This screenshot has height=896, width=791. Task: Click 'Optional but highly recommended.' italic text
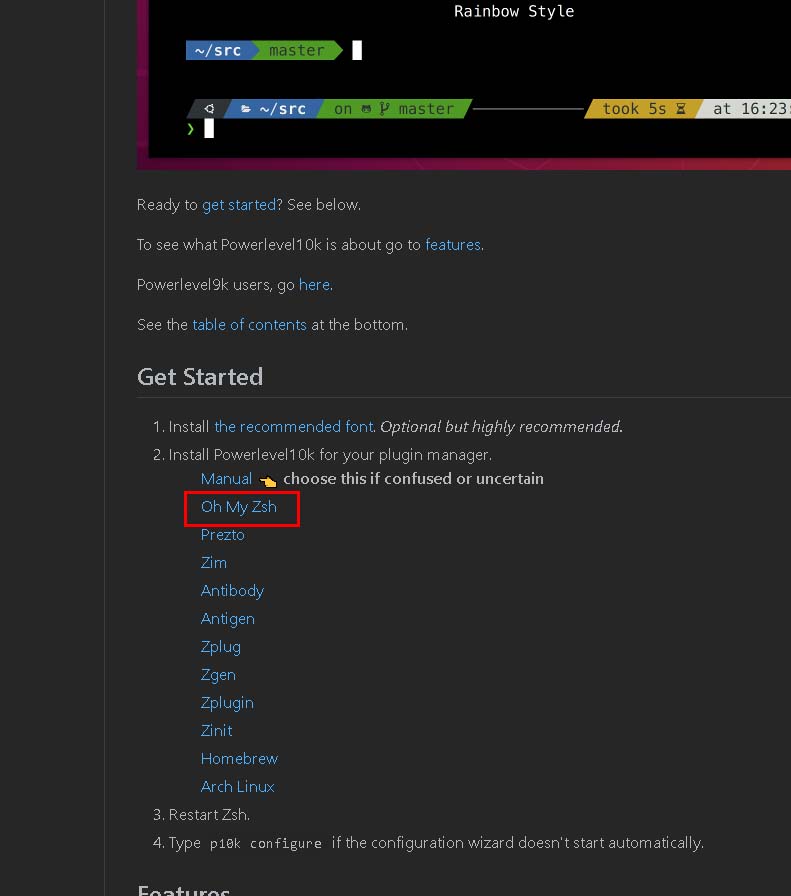tap(501, 426)
